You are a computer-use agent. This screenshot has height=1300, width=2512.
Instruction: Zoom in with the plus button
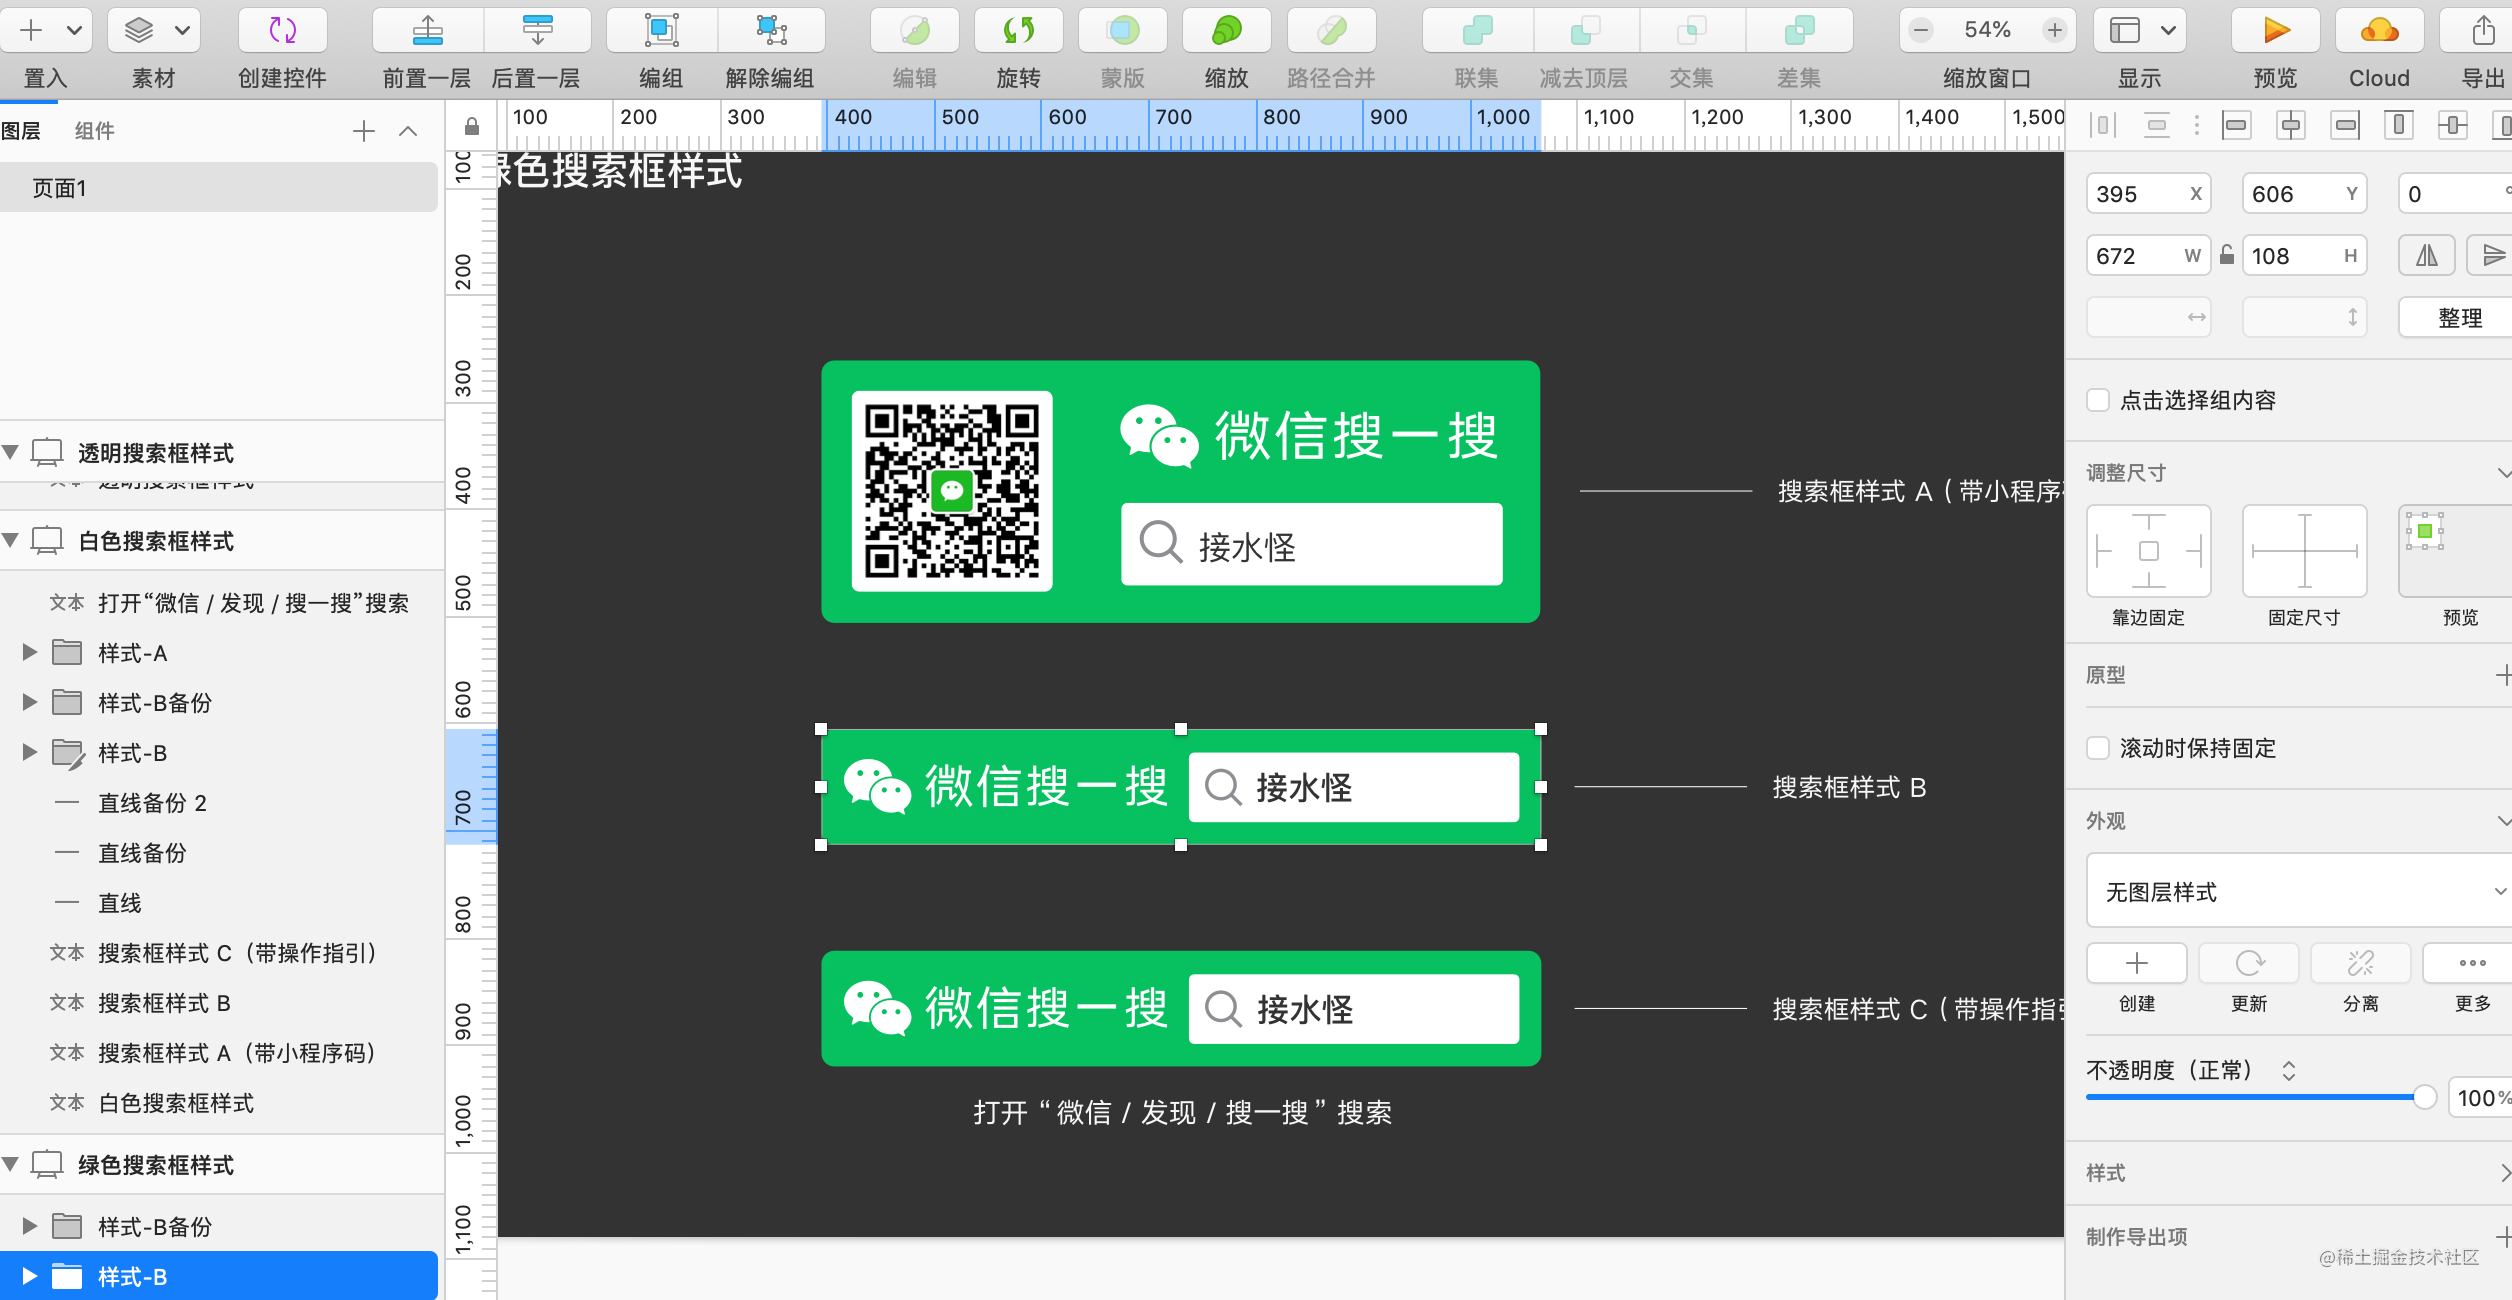pos(2054,30)
